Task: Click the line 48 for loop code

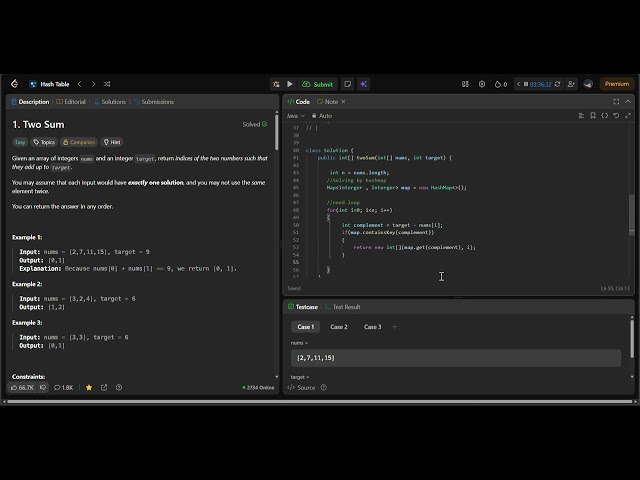Action: coord(359,210)
